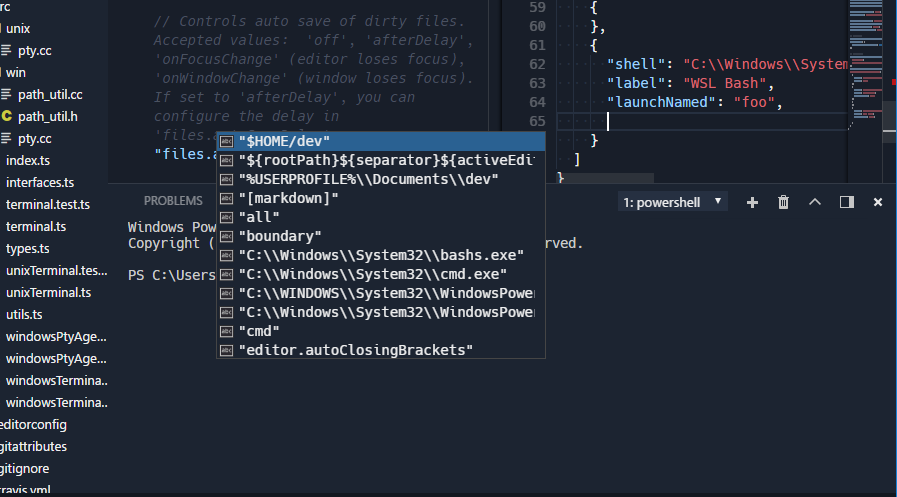Click file icon beside path_util.cc
This screenshot has width=897, height=497.
point(6,94)
